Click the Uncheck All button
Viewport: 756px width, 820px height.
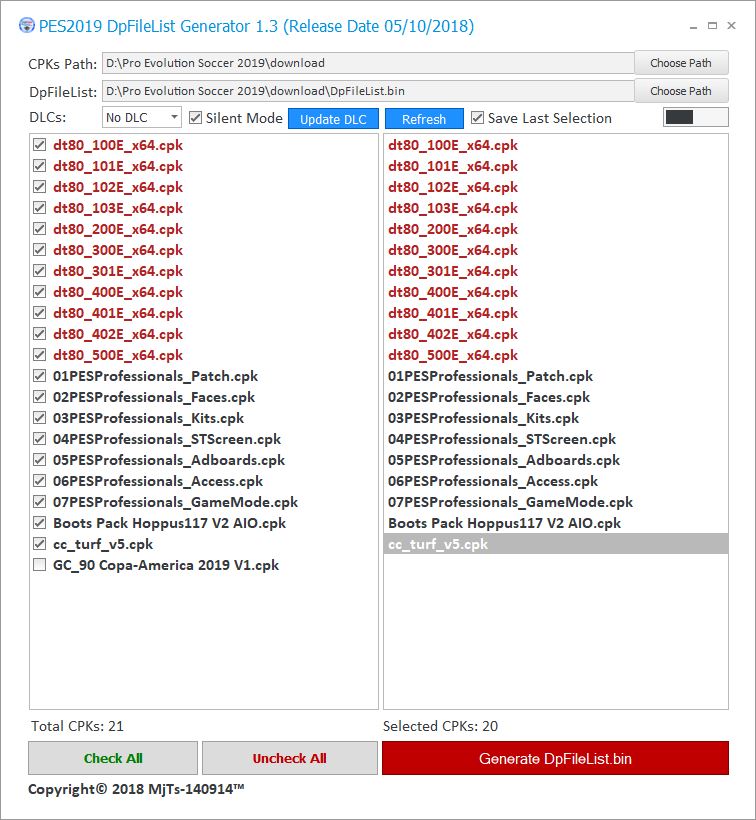(x=290, y=758)
